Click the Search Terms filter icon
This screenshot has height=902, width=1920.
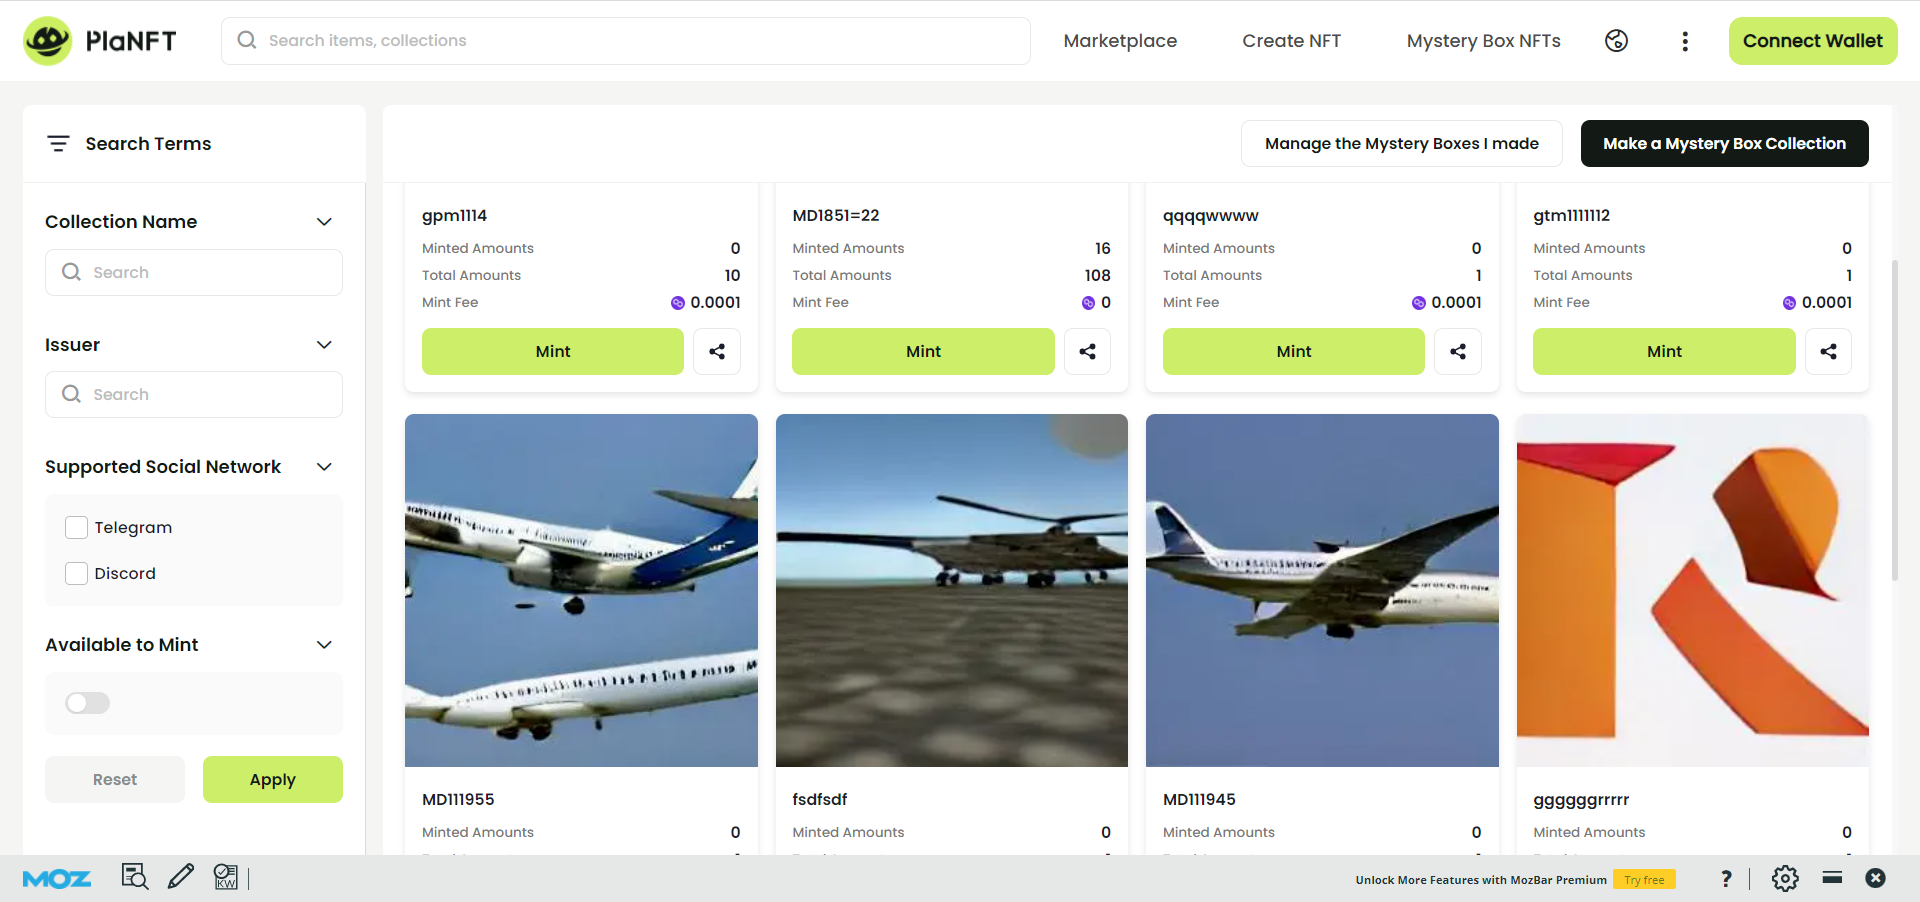coord(58,144)
